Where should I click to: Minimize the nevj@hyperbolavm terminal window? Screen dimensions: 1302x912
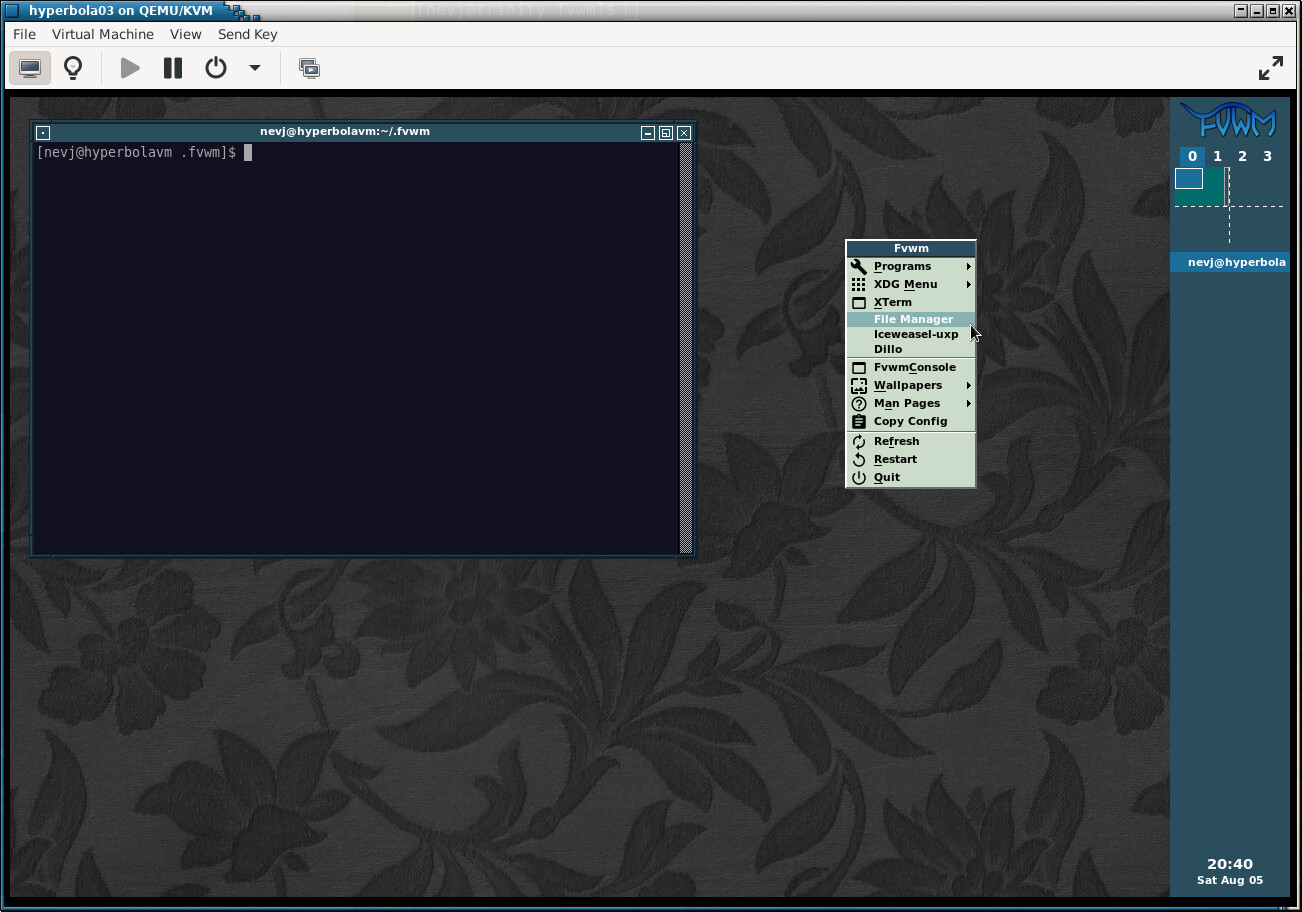tap(648, 132)
